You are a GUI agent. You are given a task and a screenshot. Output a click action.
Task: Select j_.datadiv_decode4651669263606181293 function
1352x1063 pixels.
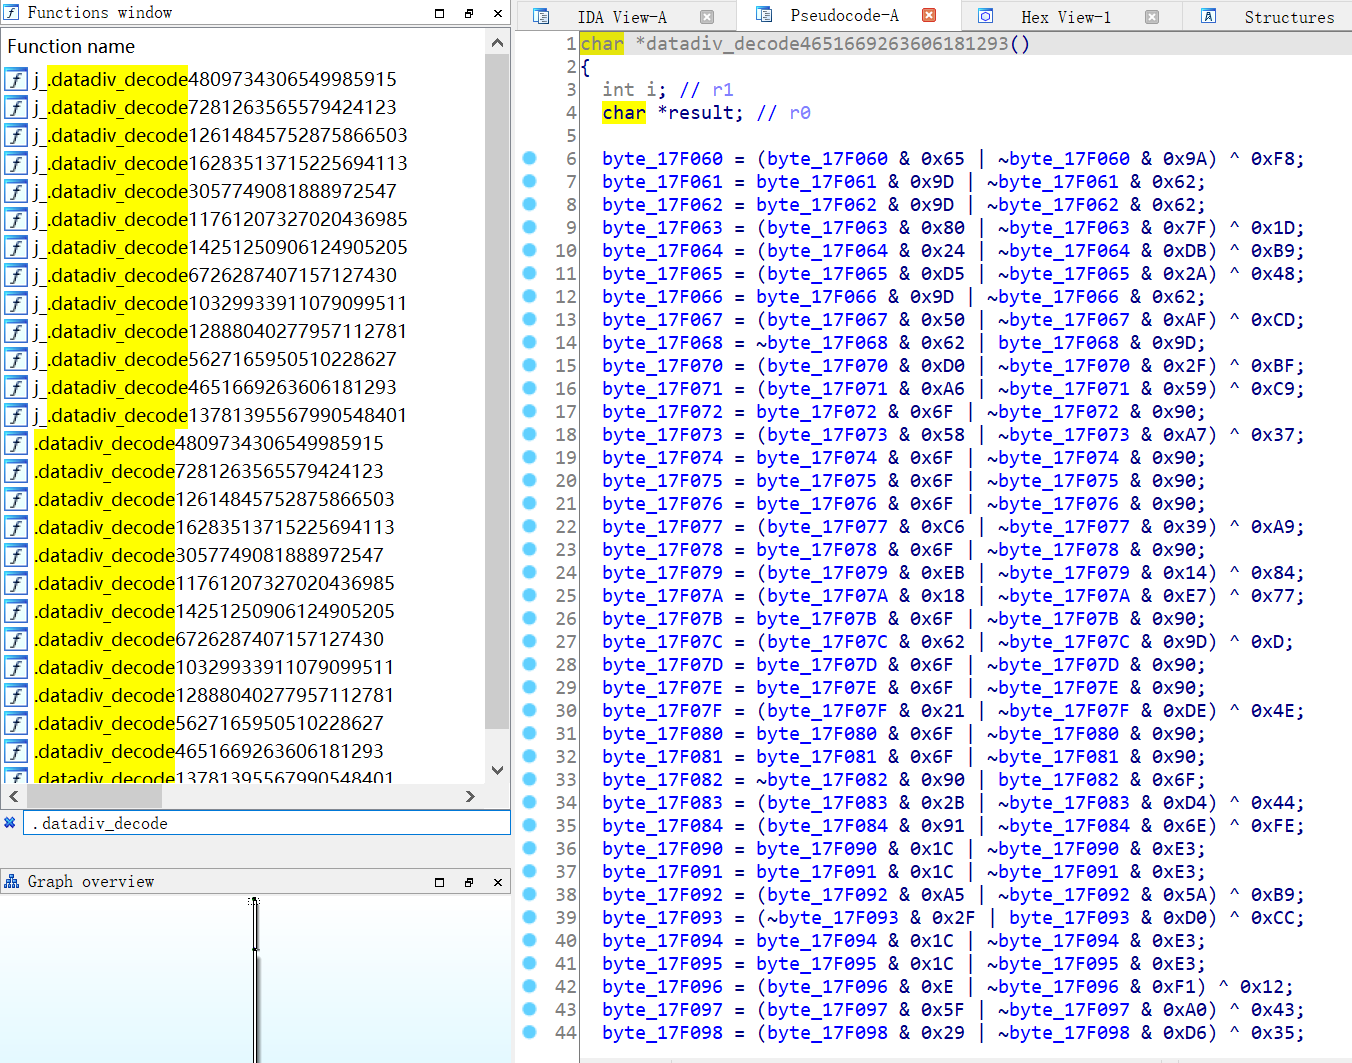tap(215, 387)
